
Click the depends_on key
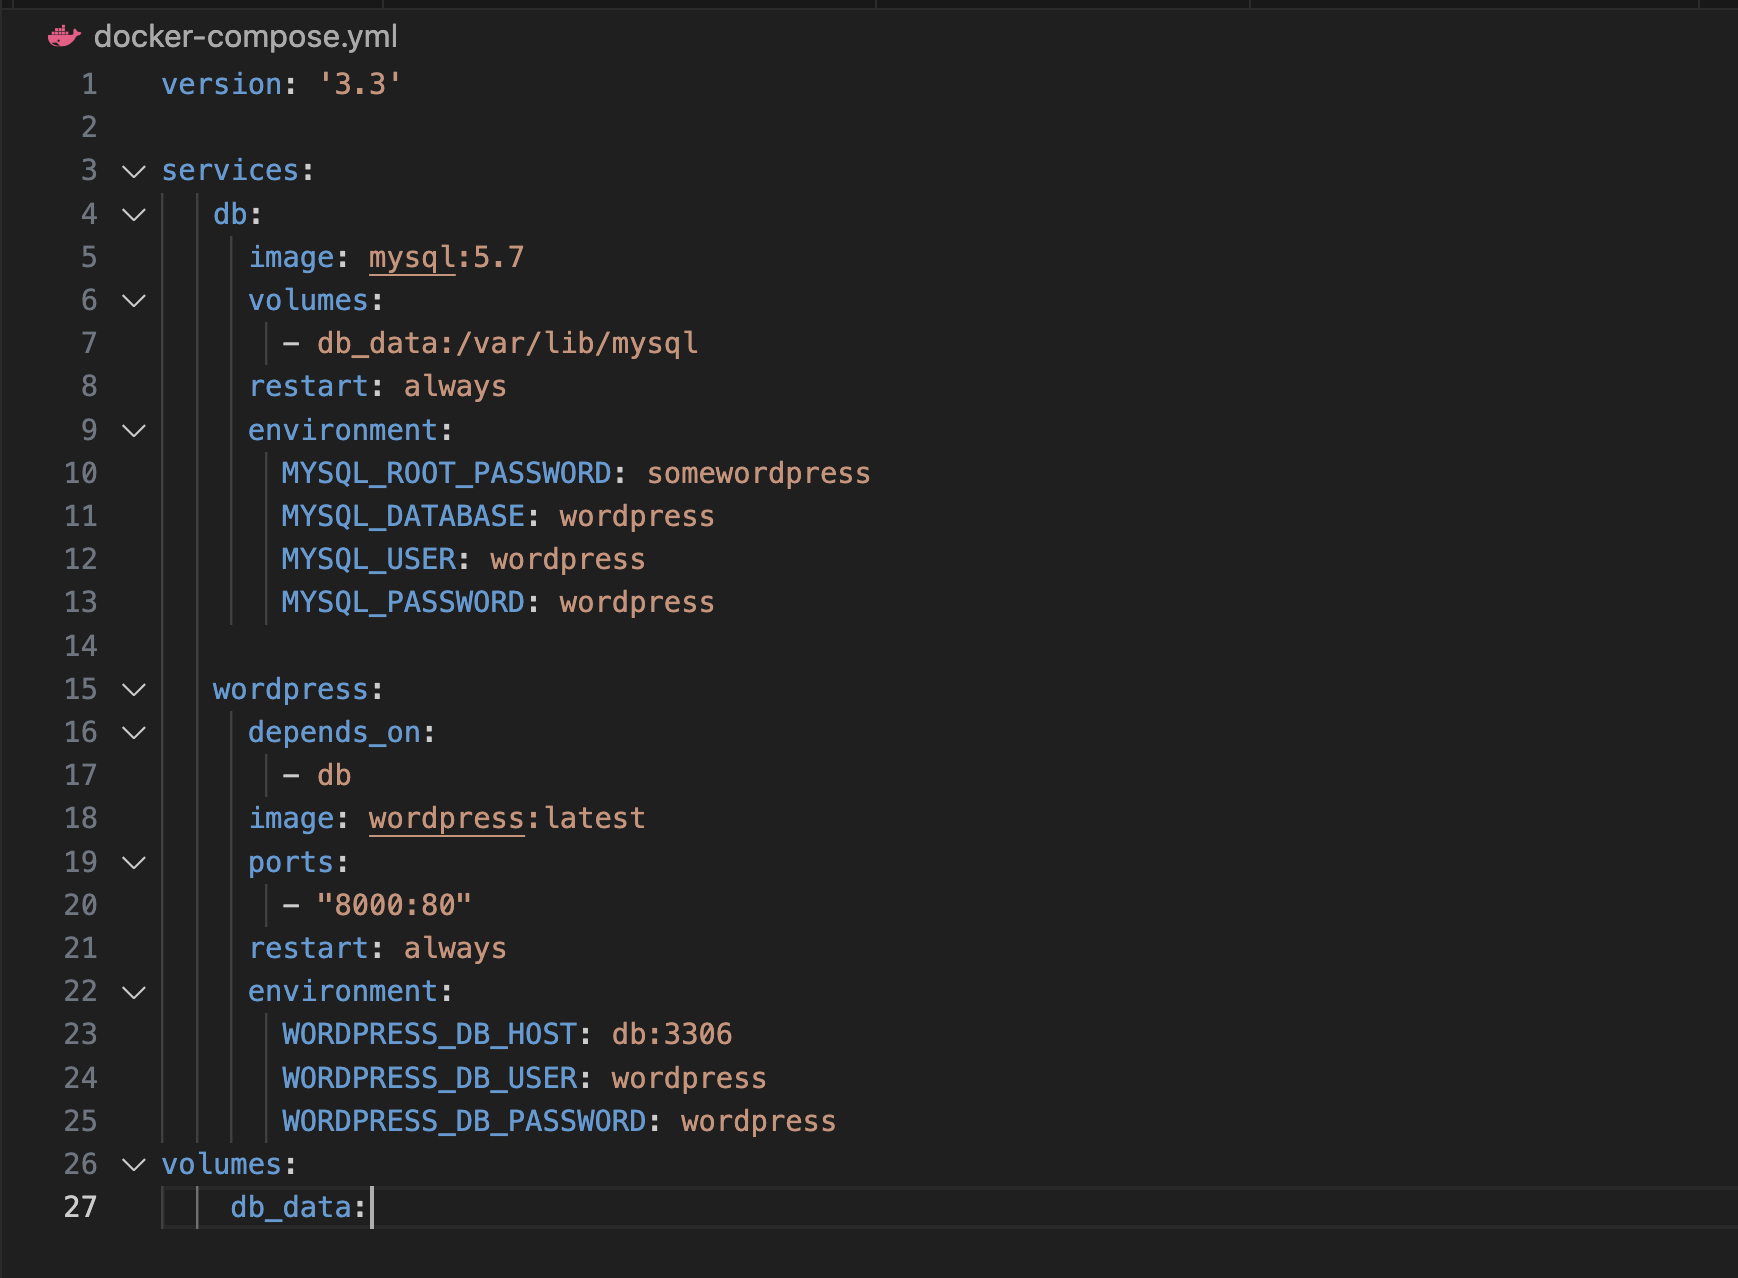[334, 733]
